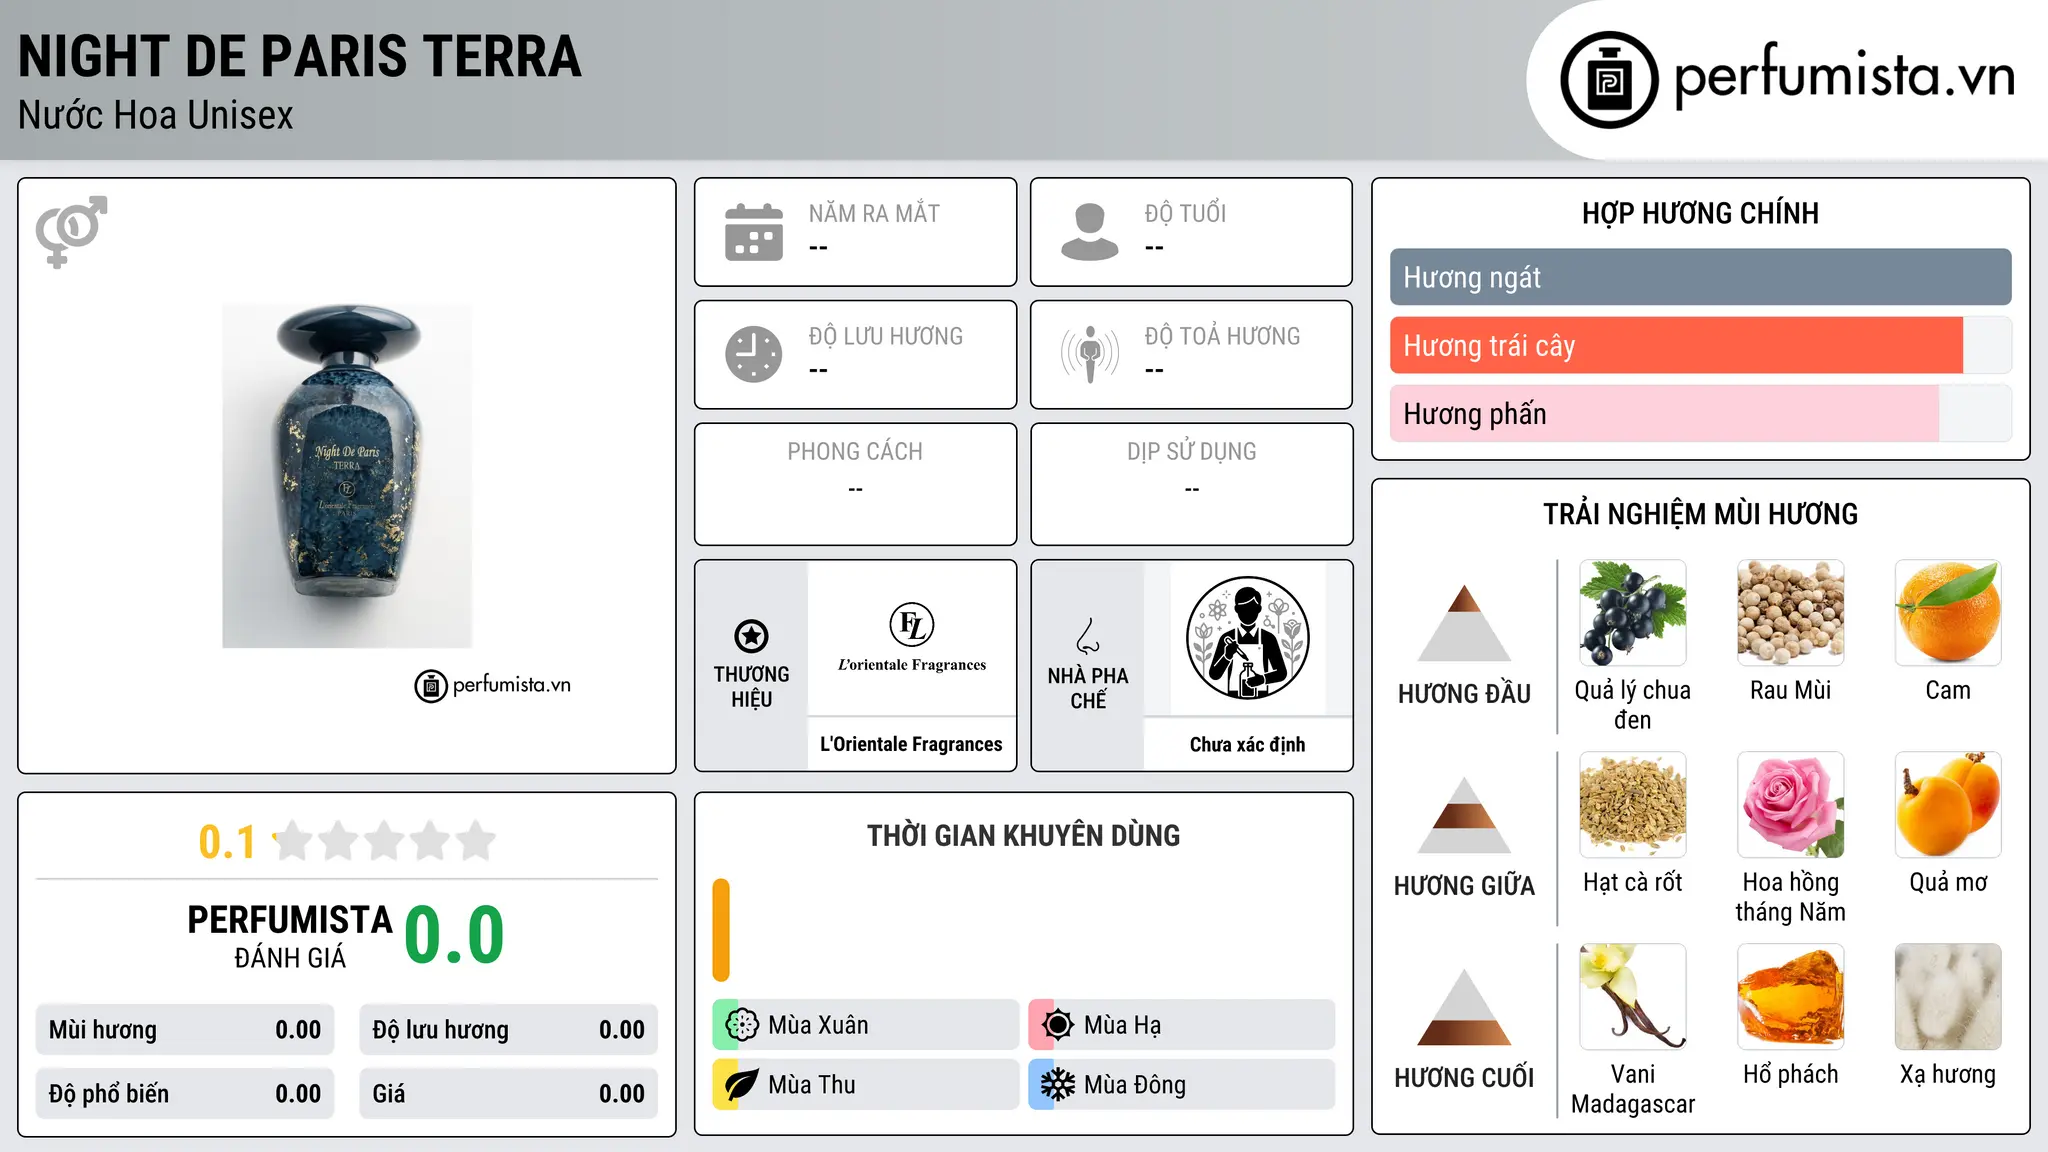Image resolution: width=2048 pixels, height=1152 pixels.
Task: Click the Hương phấn accord bar
Action: click(1701, 413)
